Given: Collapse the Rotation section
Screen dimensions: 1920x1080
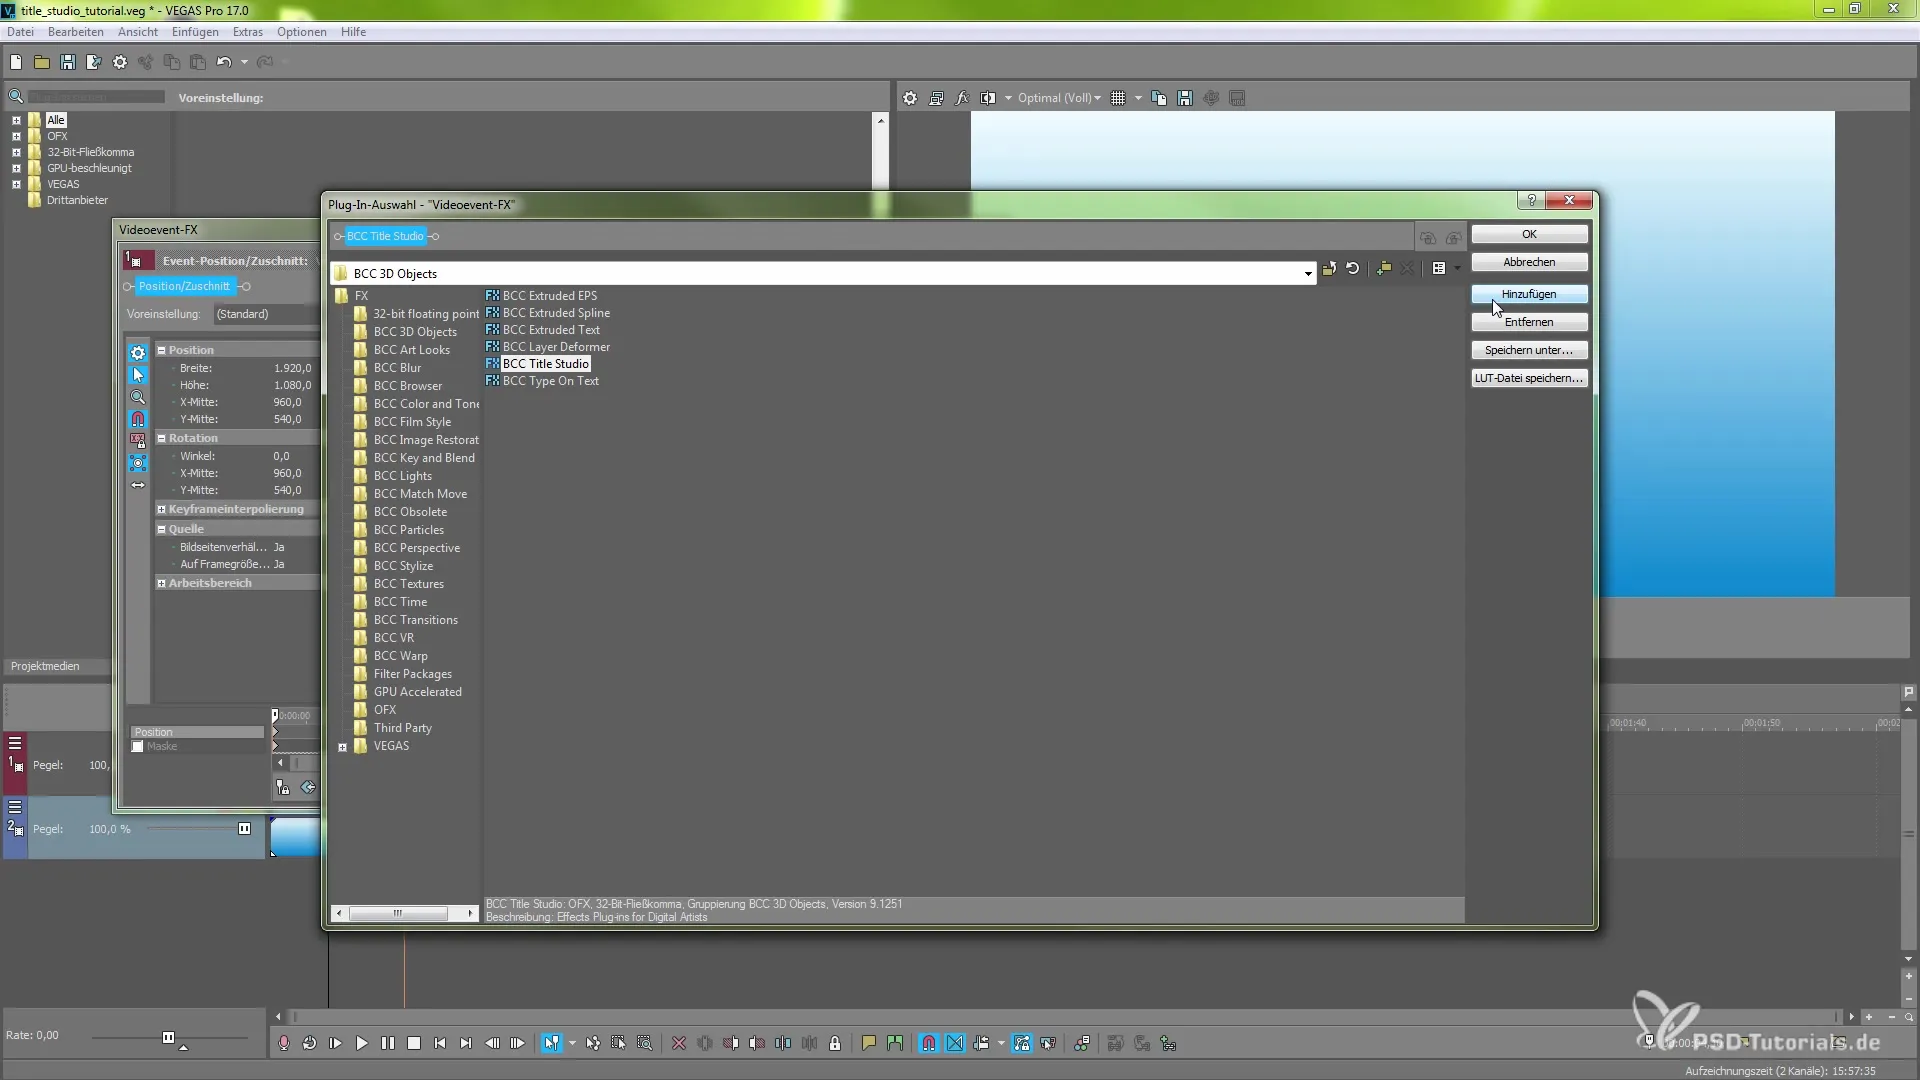Looking at the screenshot, I should point(161,438).
